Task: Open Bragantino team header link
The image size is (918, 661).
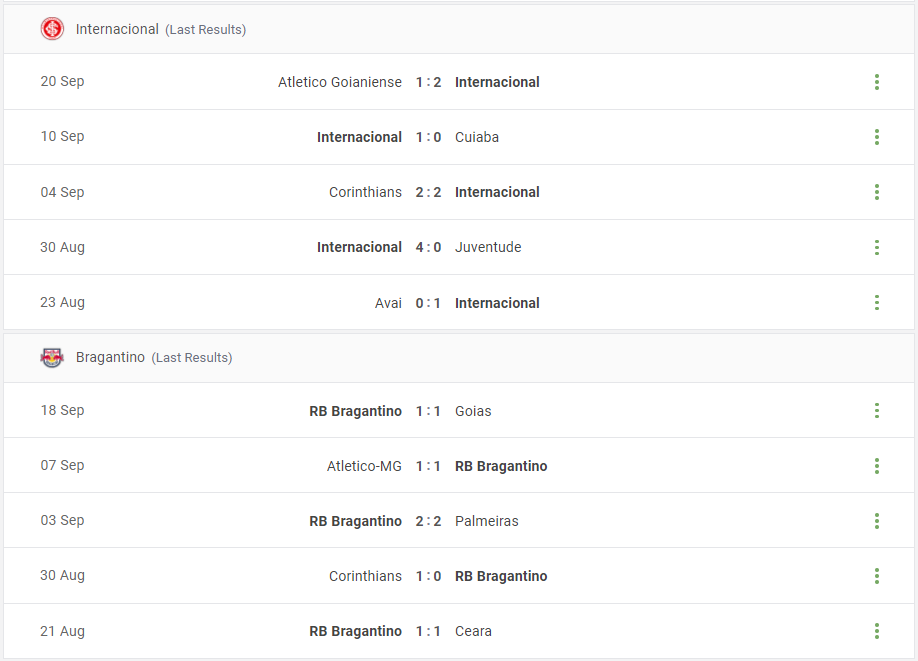Action: click(x=110, y=357)
